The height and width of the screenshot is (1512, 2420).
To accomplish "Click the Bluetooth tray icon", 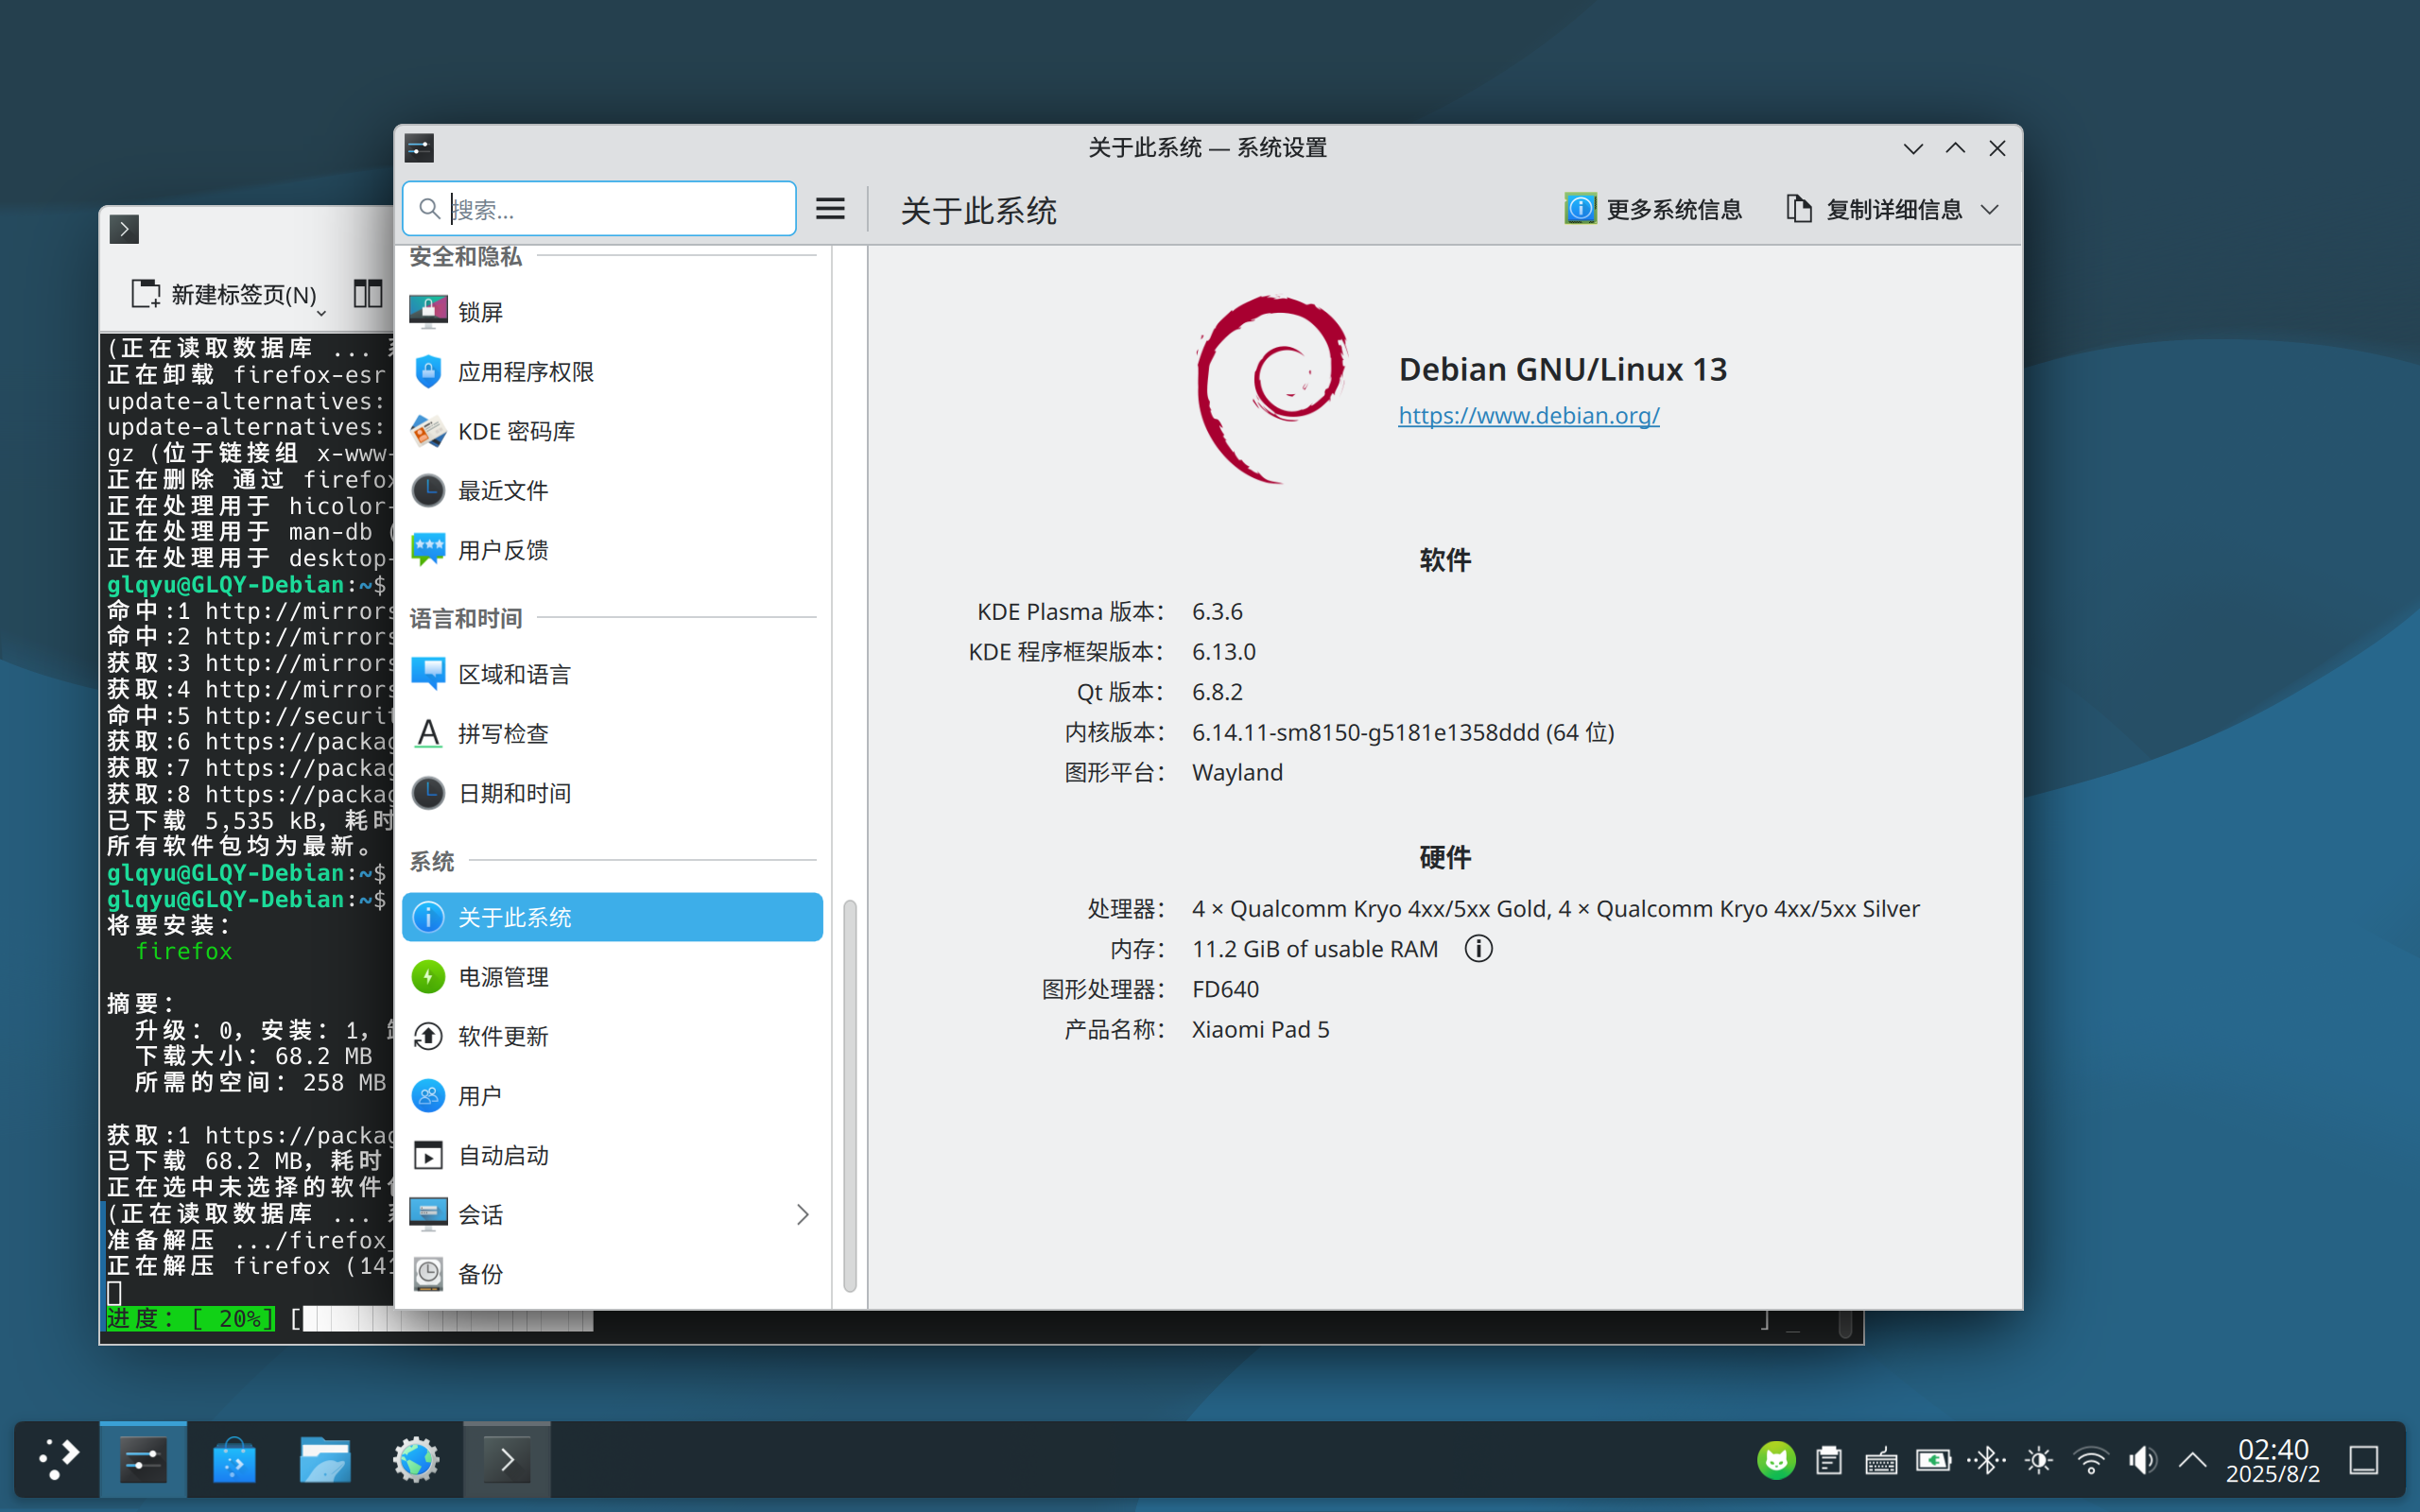I will (x=1986, y=1461).
